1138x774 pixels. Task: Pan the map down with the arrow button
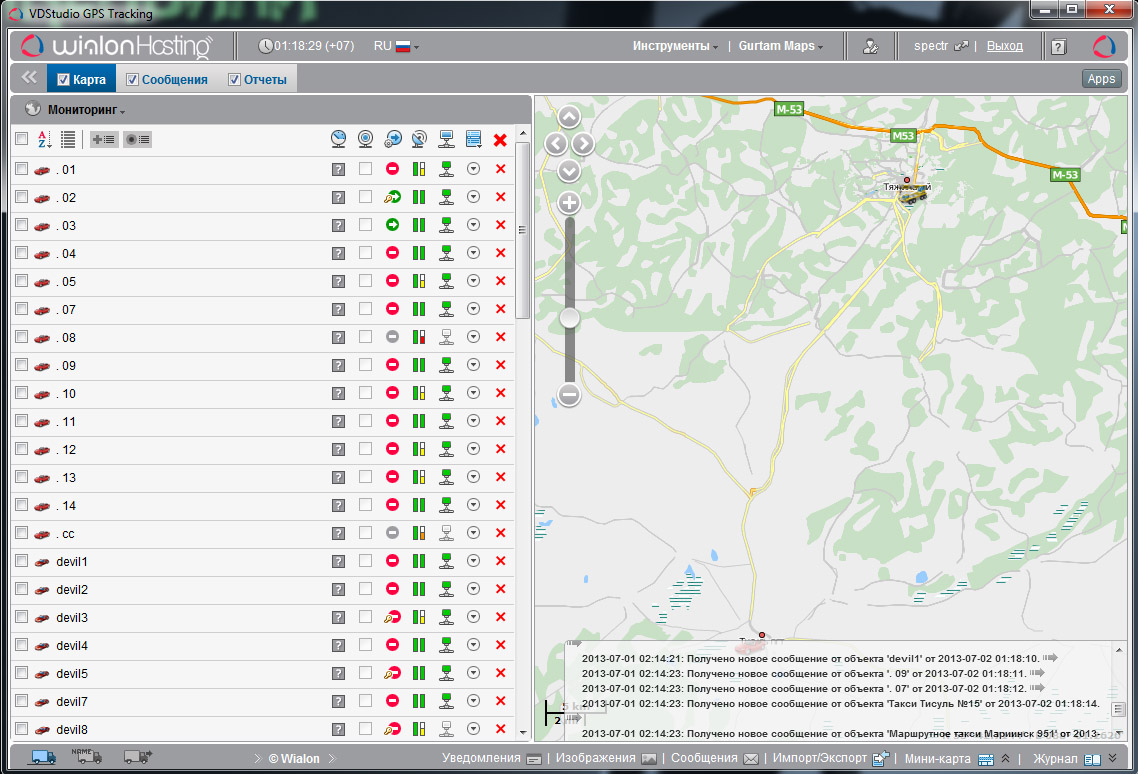point(569,171)
